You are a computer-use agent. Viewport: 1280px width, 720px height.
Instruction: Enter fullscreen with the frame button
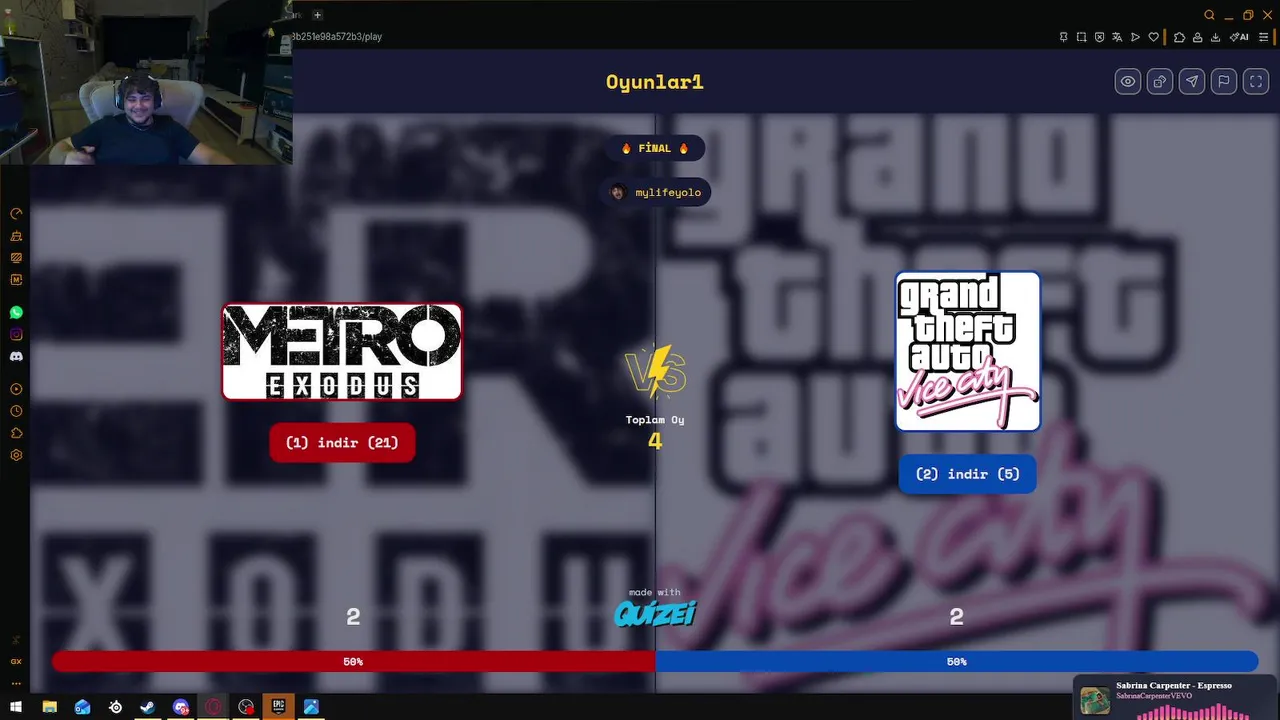pos(1256,82)
